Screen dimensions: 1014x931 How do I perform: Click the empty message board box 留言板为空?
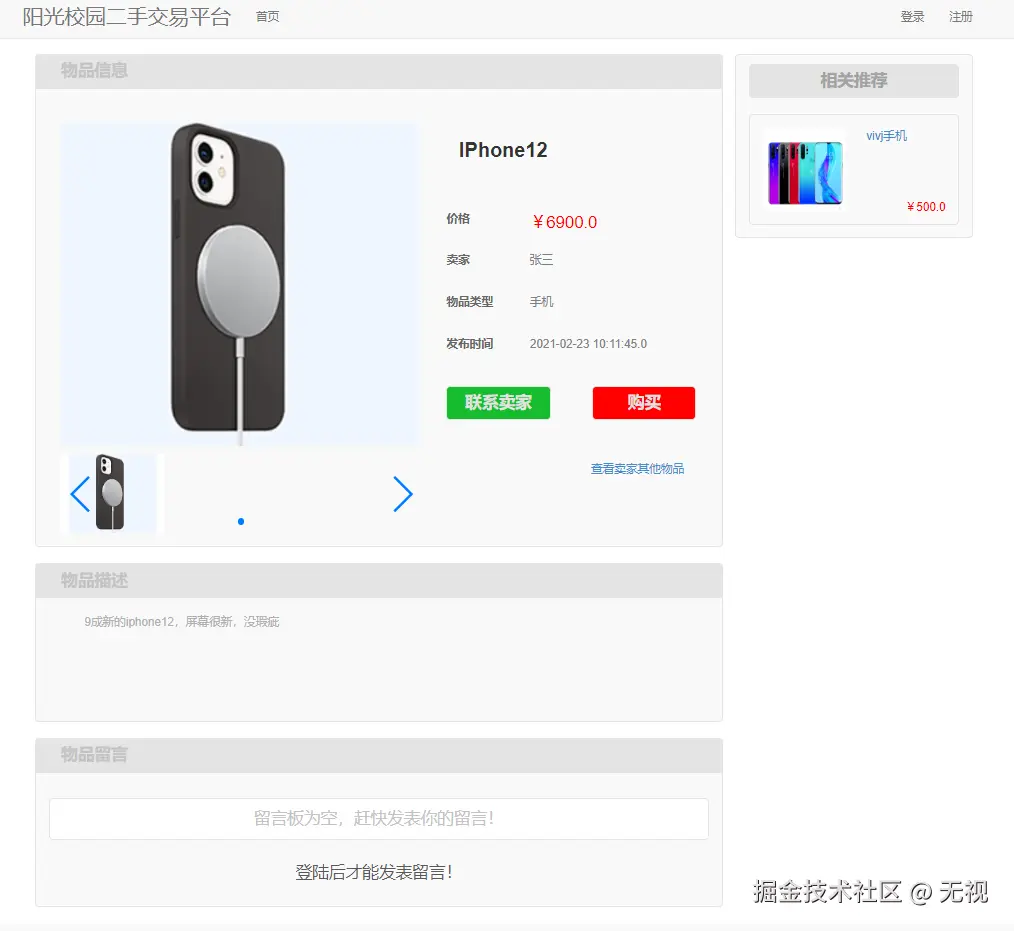click(379, 819)
